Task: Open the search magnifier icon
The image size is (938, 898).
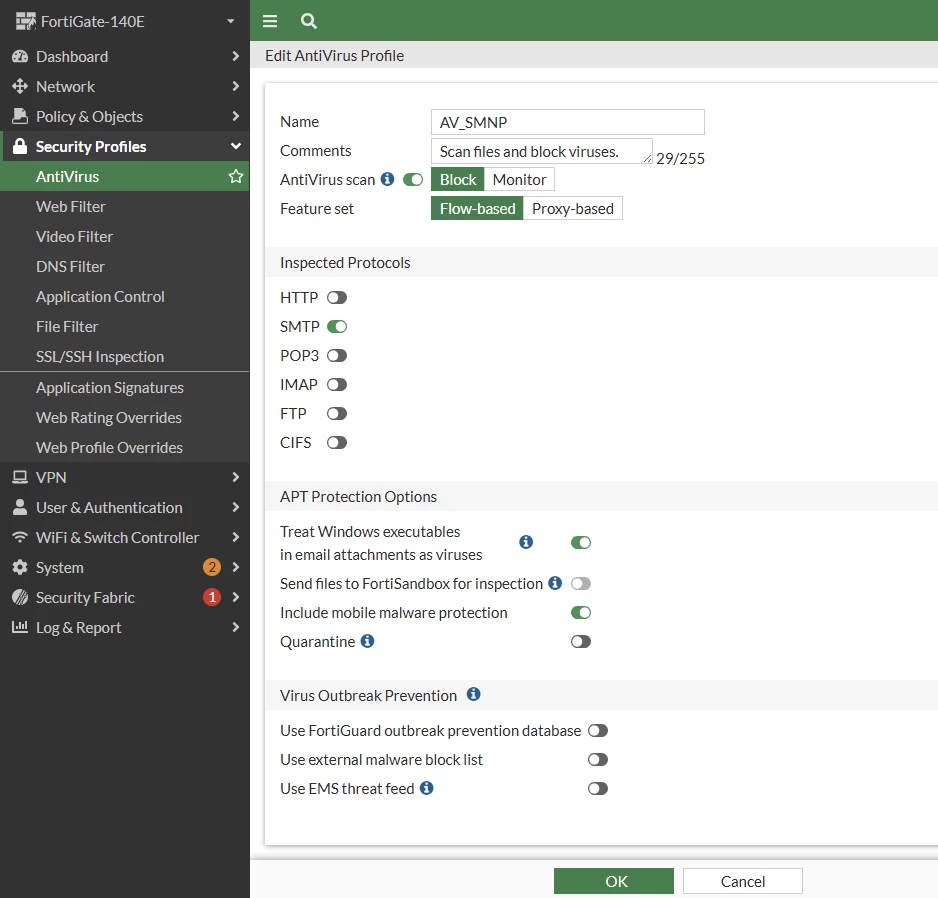Action: tap(309, 21)
